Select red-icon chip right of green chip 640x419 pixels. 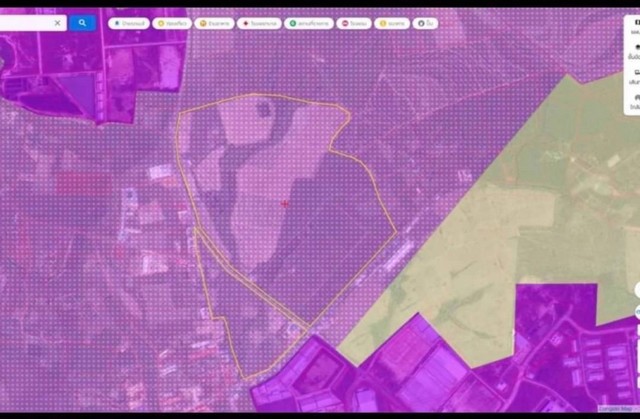(x=356, y=22)
